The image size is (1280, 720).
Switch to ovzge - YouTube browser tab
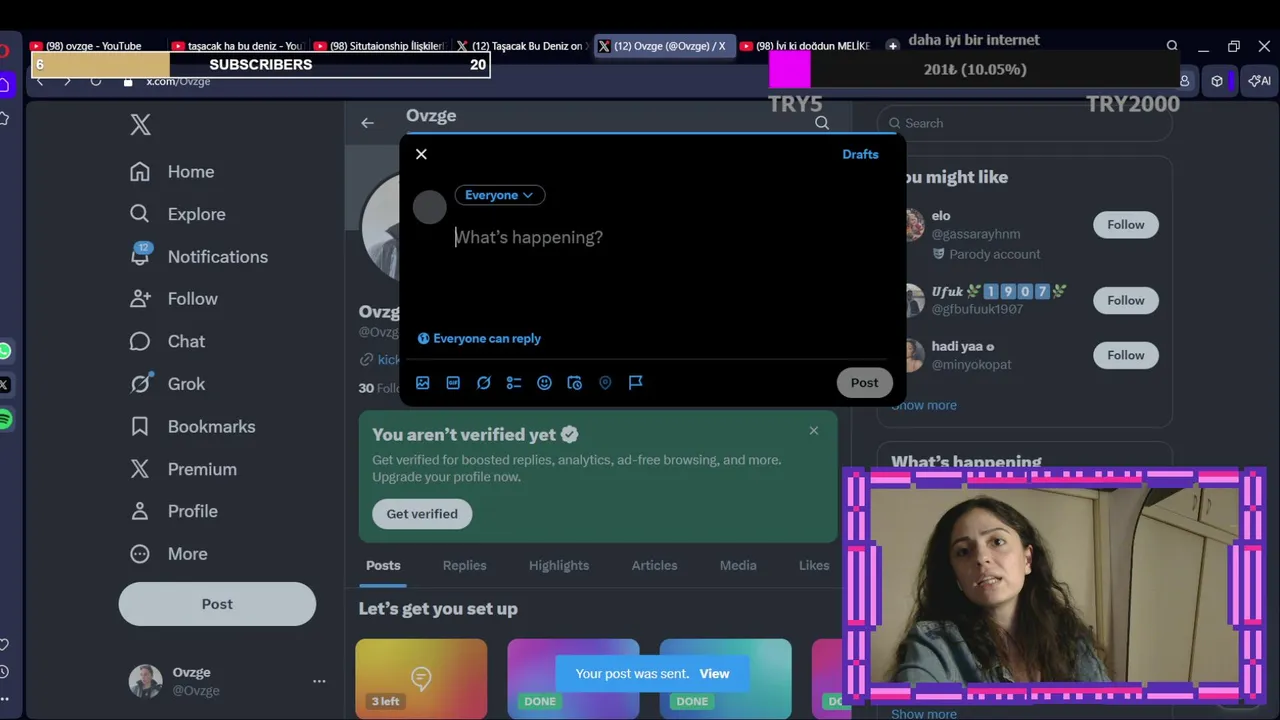click(x=93, y=46)
